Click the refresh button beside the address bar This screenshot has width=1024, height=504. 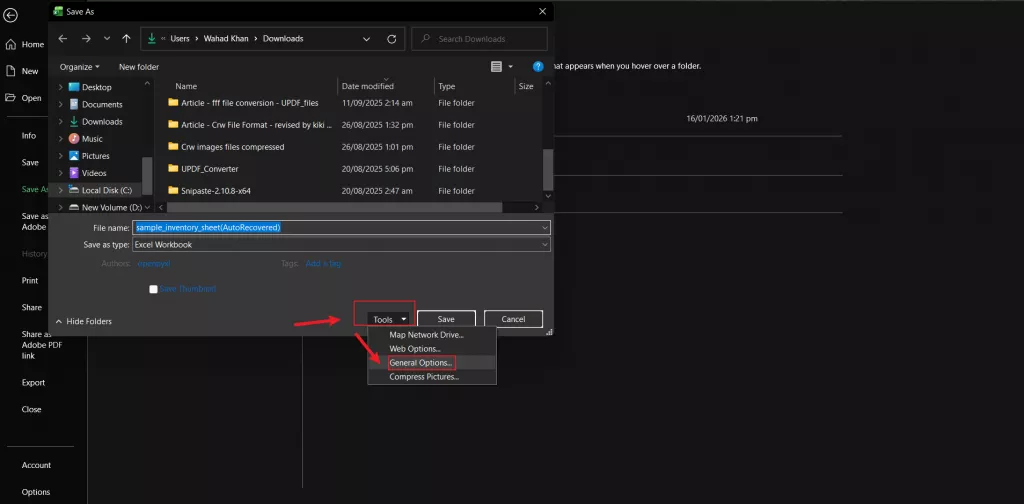tap(391, 39)
